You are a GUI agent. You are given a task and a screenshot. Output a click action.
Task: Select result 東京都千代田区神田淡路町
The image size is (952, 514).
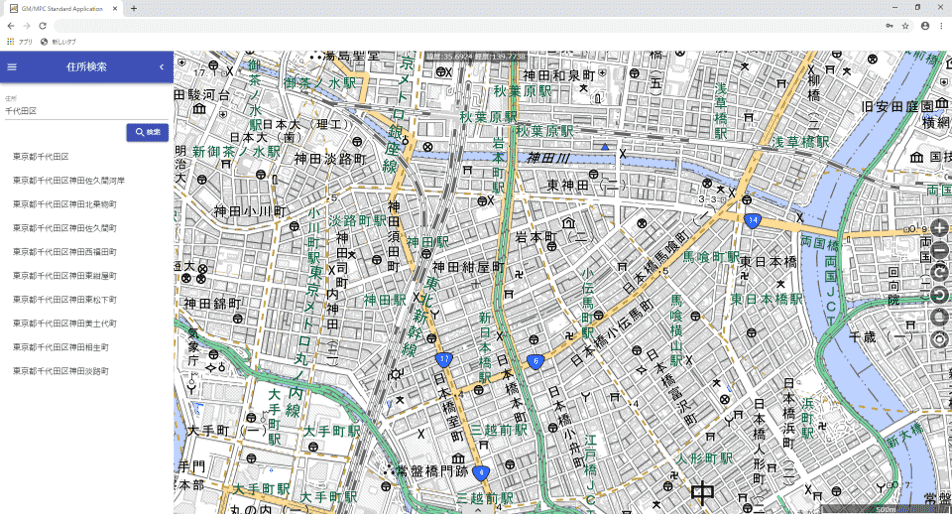point(60,371)
